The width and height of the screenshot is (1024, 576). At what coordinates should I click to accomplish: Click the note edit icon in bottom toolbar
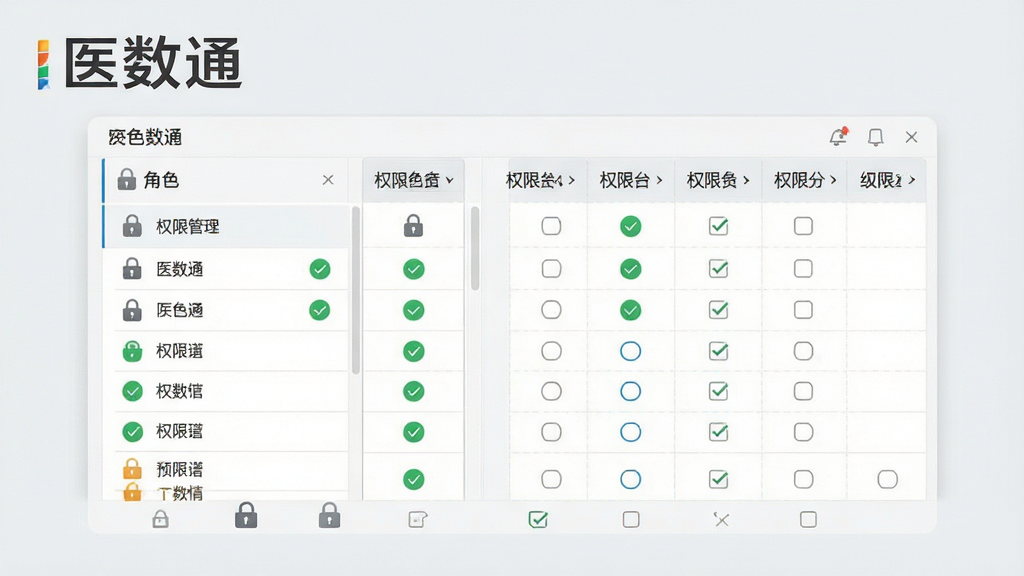click(x=417, y=519)
